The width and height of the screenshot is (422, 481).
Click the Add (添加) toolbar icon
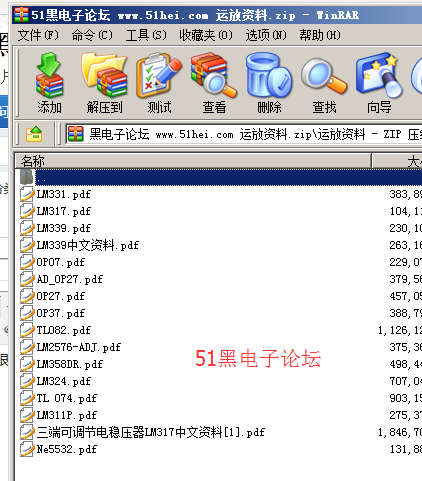[x=49, y=83]
